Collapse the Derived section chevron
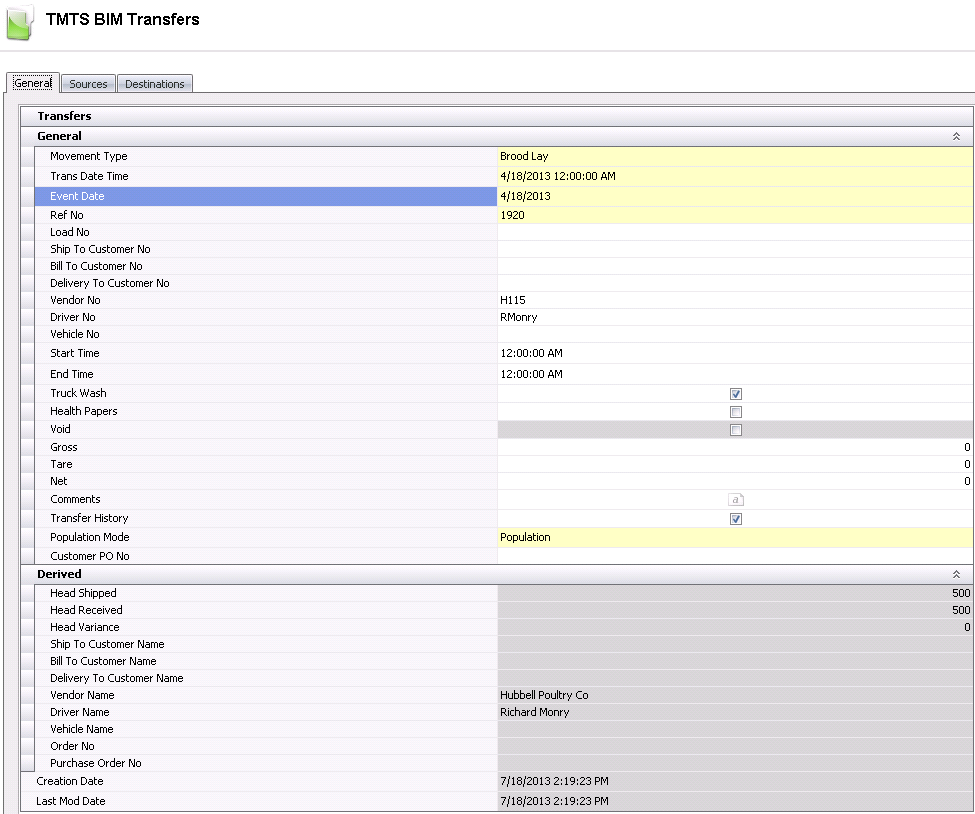 point(956,575)
